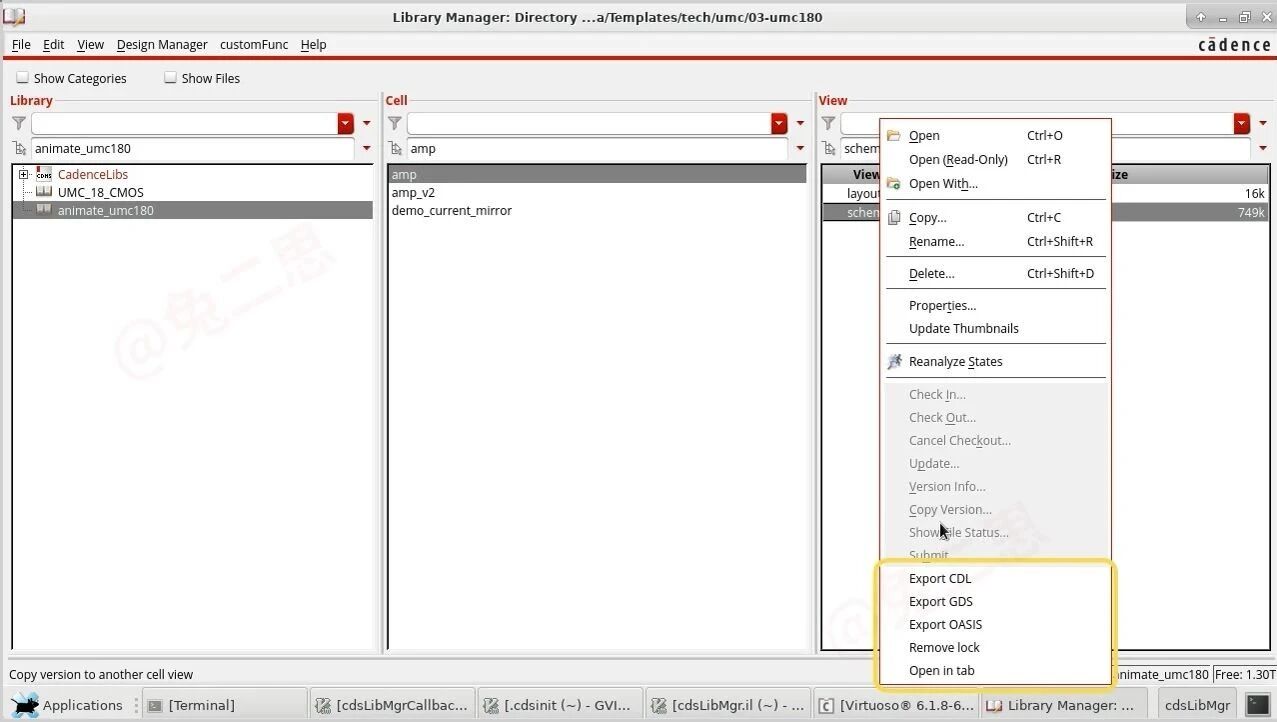
Task: Click the cdsLibMgr taskbar button
Action: (x=1198, y=705)
